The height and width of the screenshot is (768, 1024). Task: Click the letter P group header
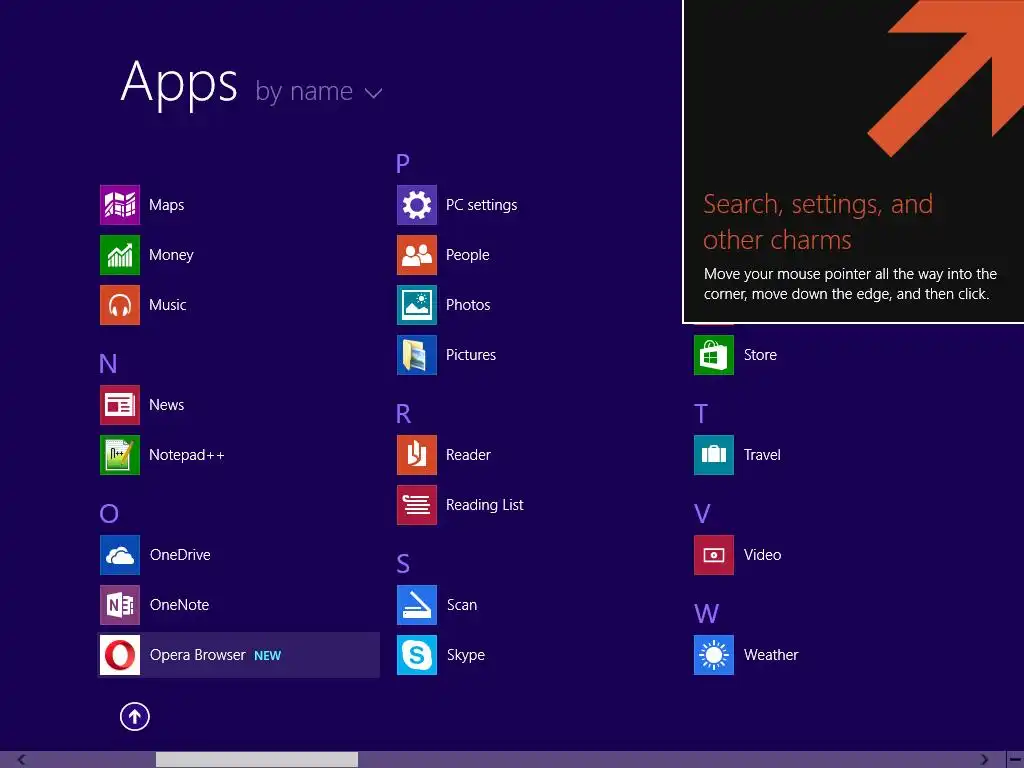click(403, 163)
